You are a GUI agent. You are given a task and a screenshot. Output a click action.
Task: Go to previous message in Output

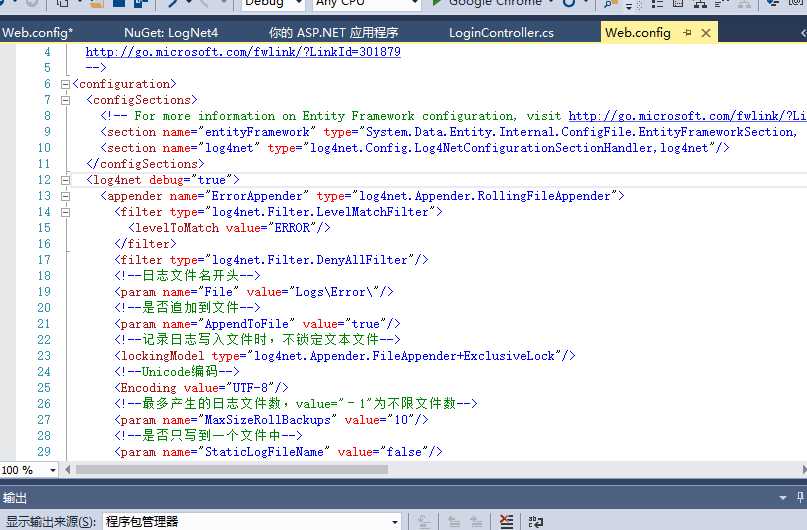(x=454, y=522)
